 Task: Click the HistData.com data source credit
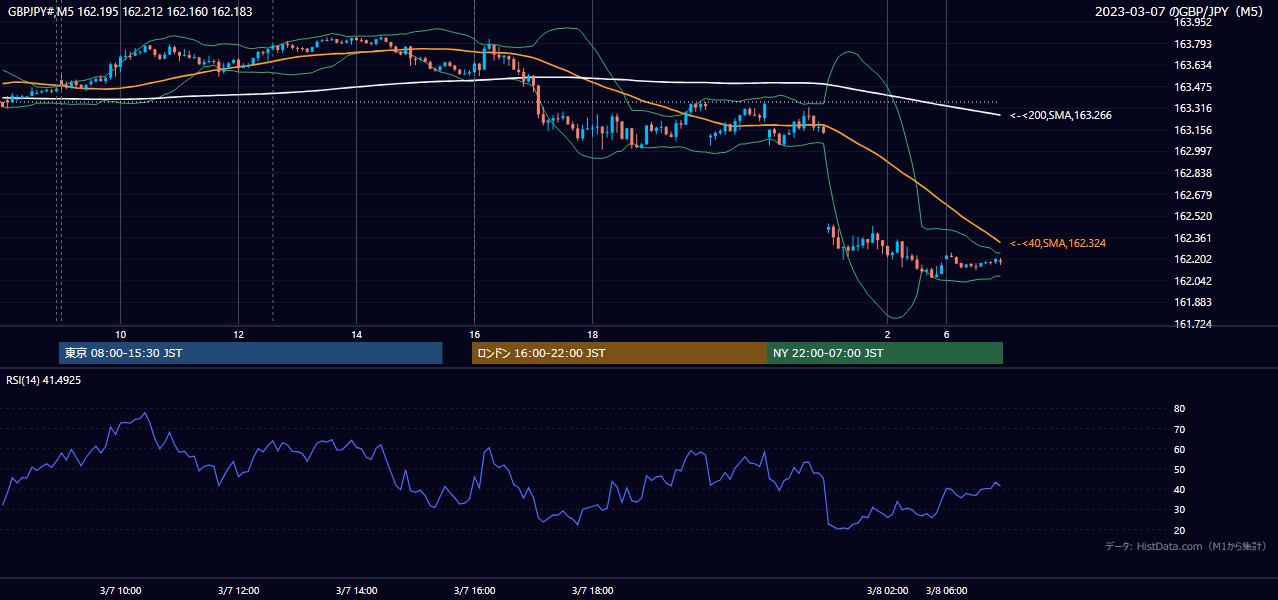tap(1186, 546)
